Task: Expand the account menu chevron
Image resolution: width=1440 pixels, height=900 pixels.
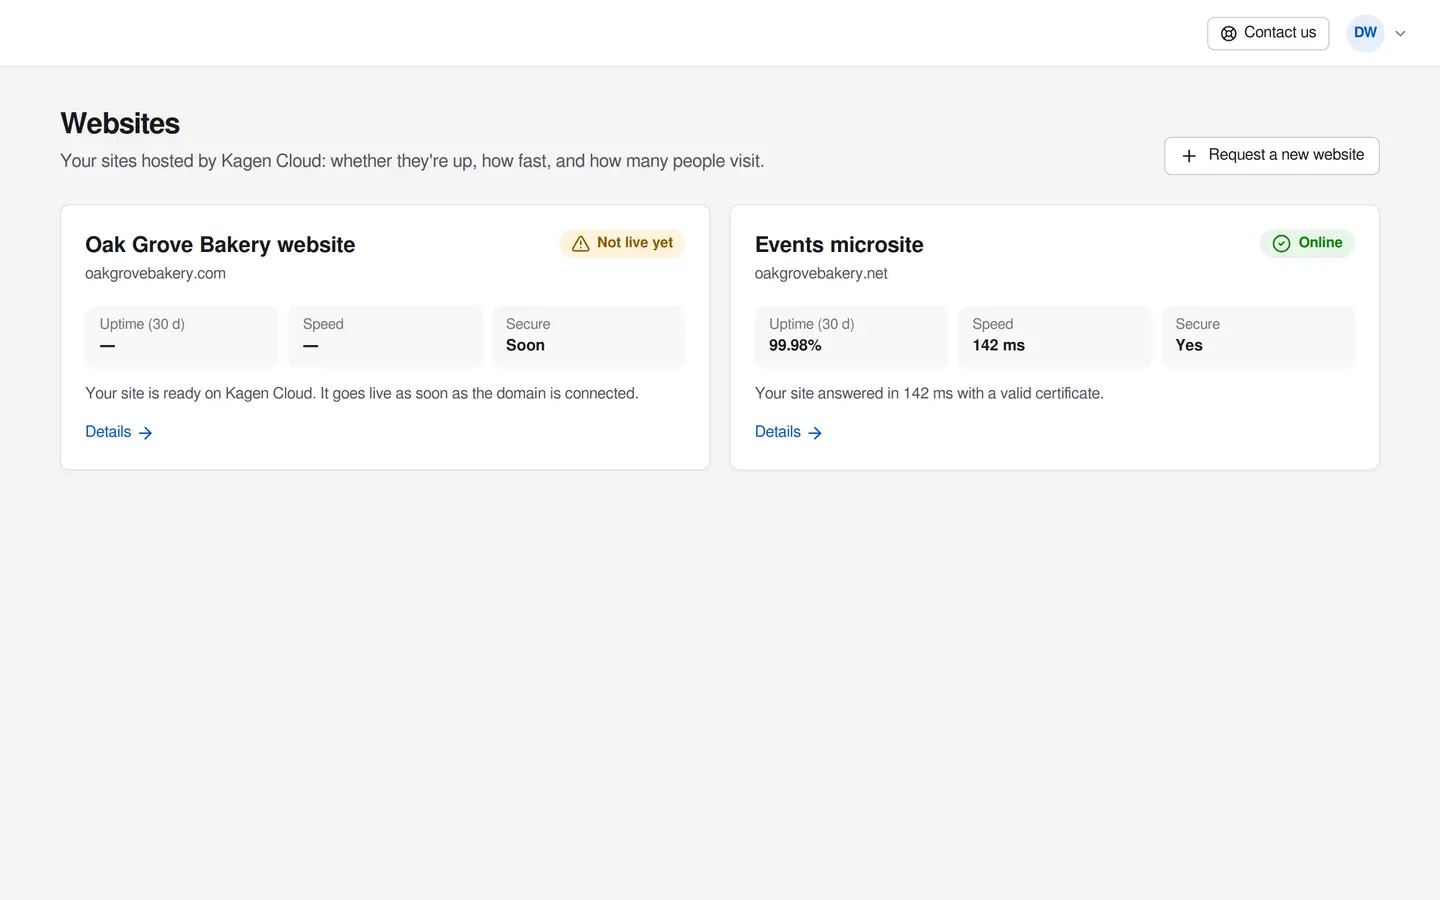Action: coord(1400,33)
